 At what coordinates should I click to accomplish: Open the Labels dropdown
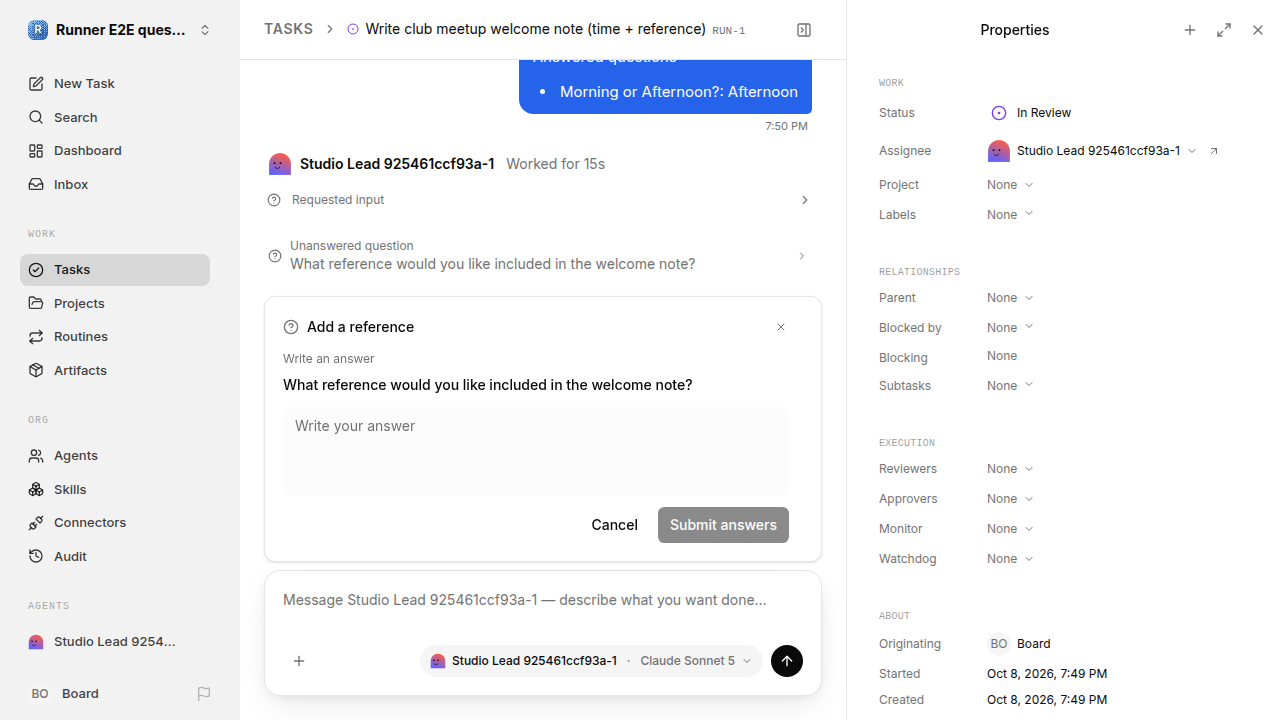[1010, 215]
